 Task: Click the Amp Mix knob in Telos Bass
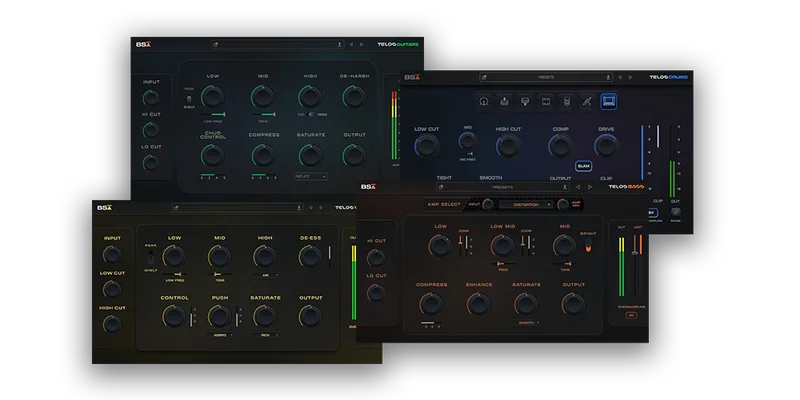click(x=563, y=205)
